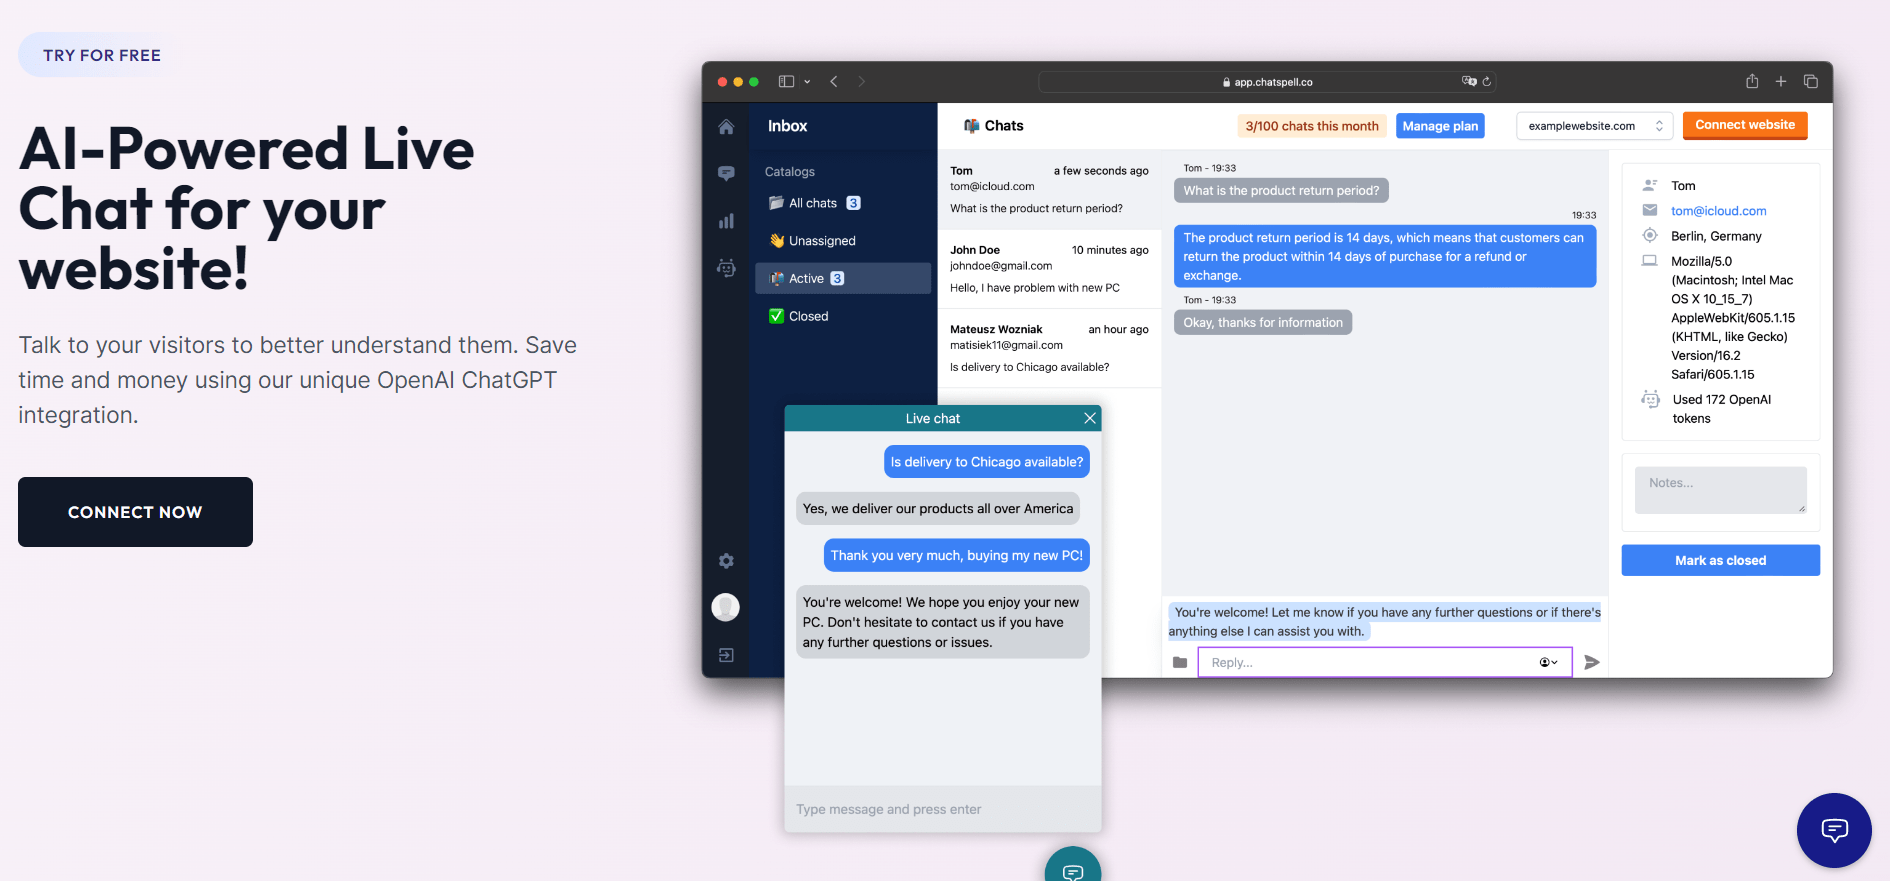Select the Closed catalog
The image size is (1890, 881).
click(842, 316)
